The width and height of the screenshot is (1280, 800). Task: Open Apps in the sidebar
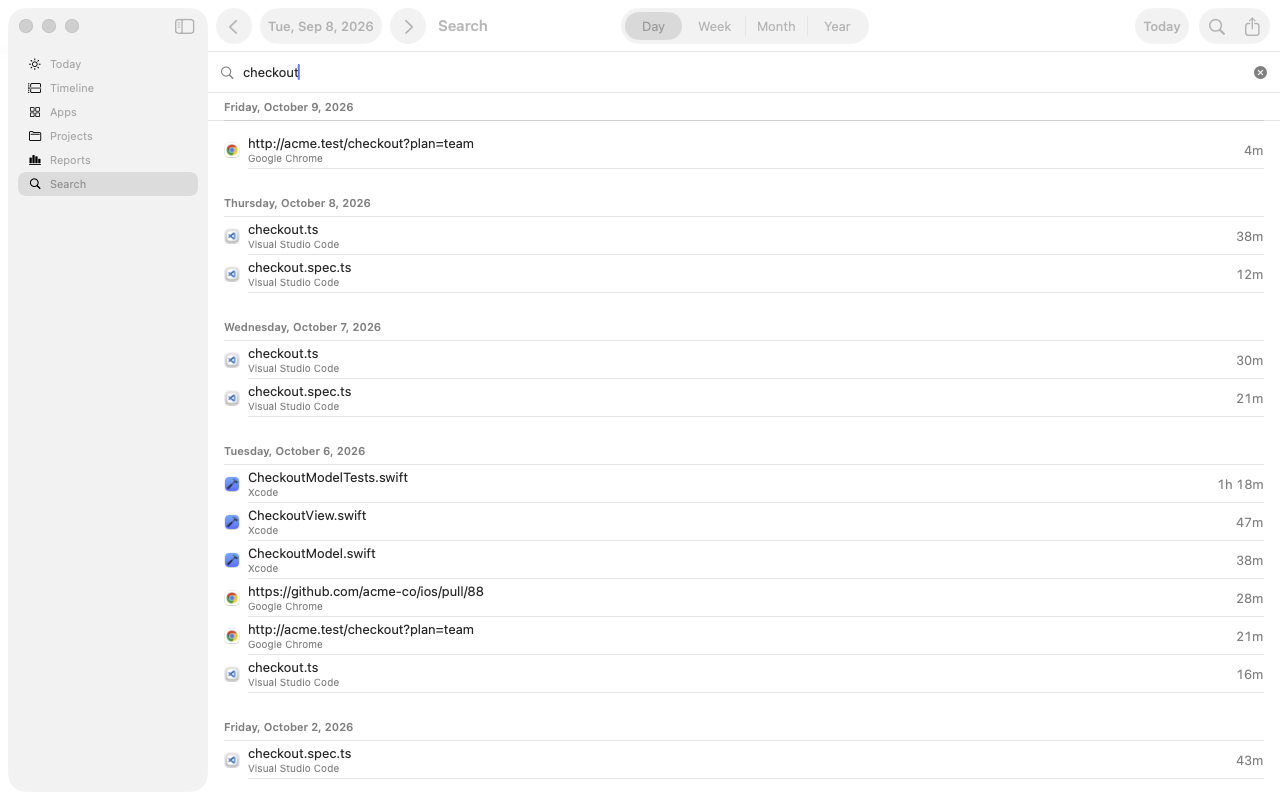[108, 112]
